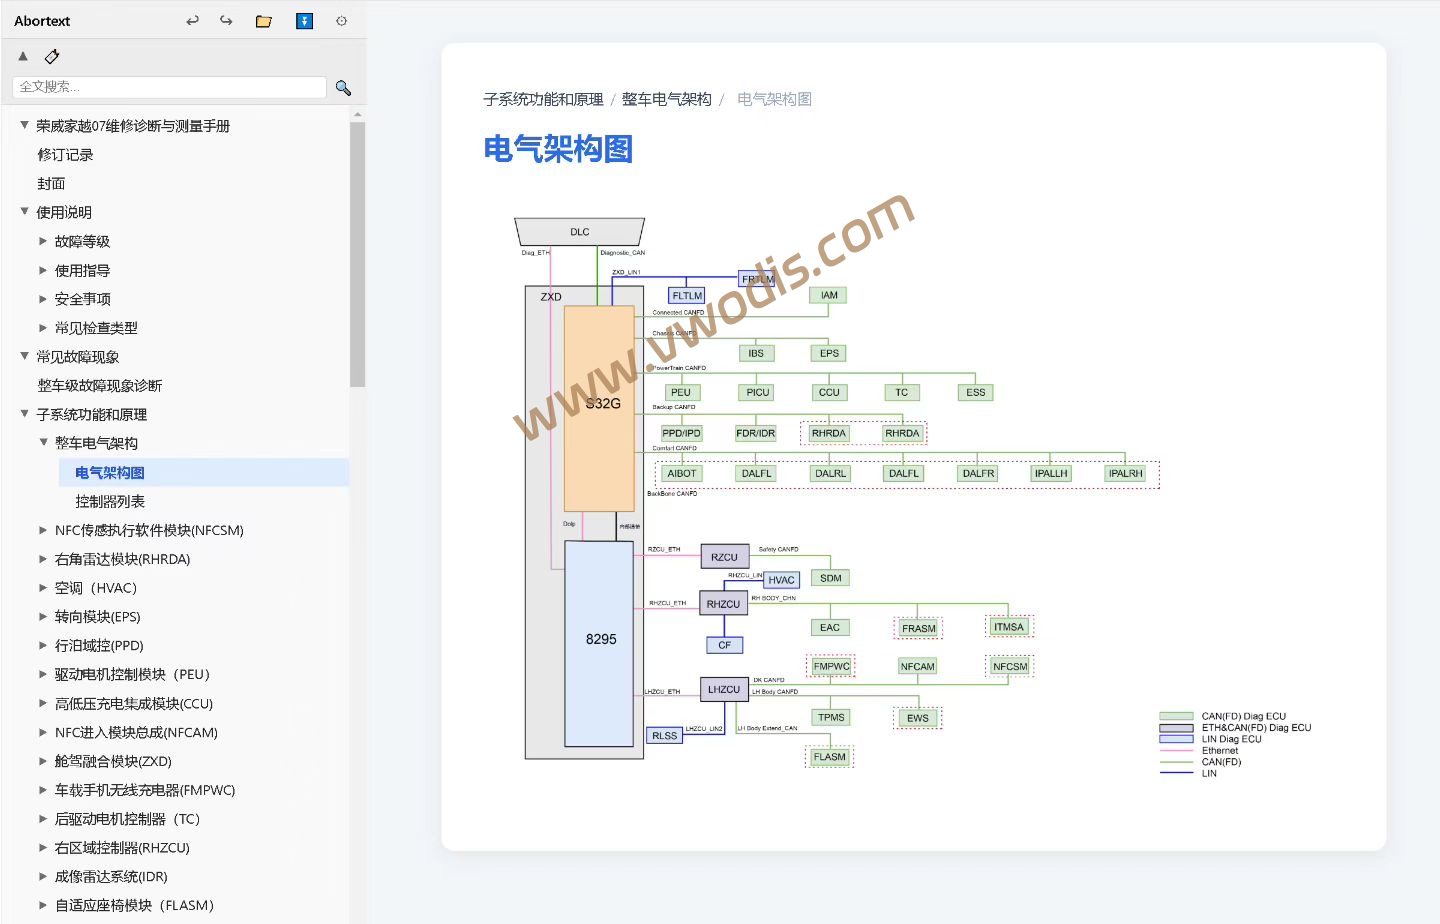This screenshot has width=1440, height=924.
Task: Open the 右区域控制器(RHZCU) entry
Action: pyautogui.click(x=122, y=848)
